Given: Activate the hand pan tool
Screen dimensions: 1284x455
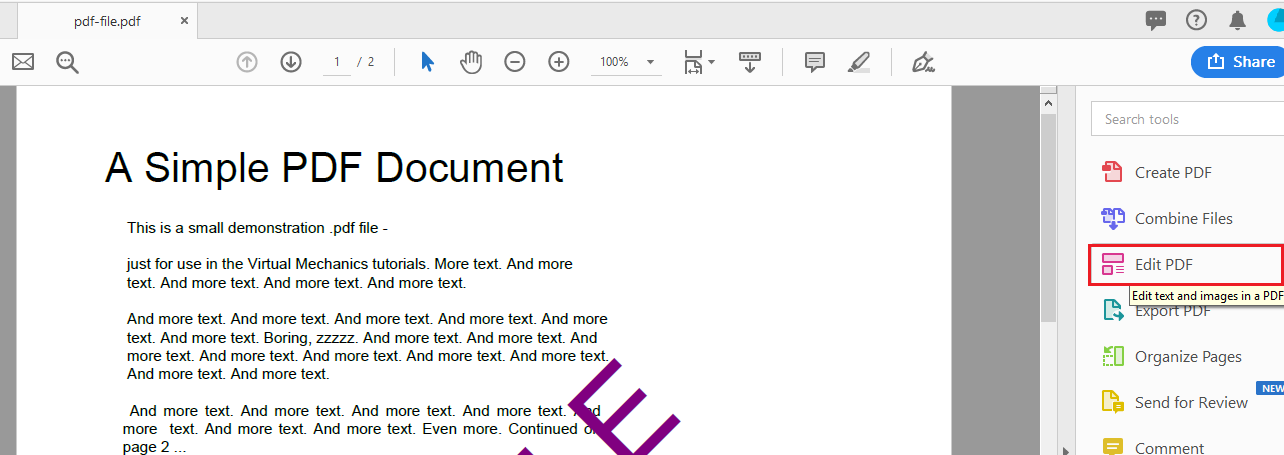Looking at the screenshot, I should pos(471,62).
